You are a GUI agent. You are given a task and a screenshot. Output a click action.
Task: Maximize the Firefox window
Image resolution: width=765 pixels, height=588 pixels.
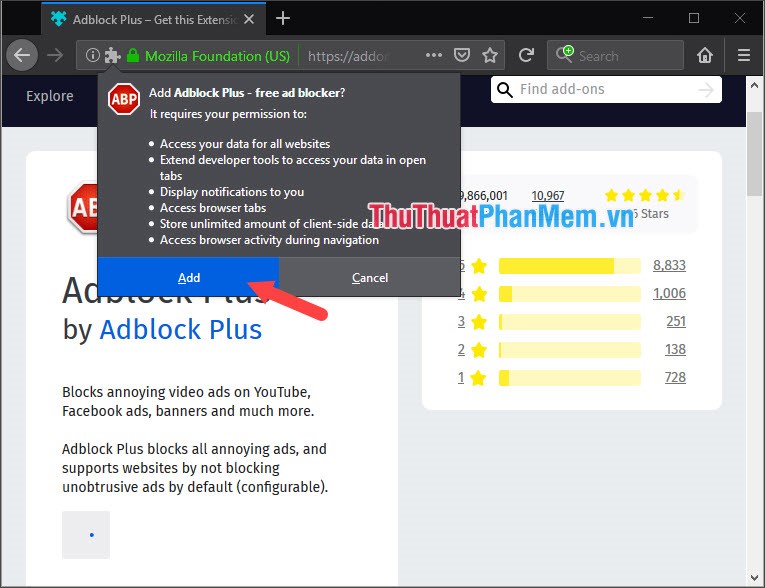point(694,18)
